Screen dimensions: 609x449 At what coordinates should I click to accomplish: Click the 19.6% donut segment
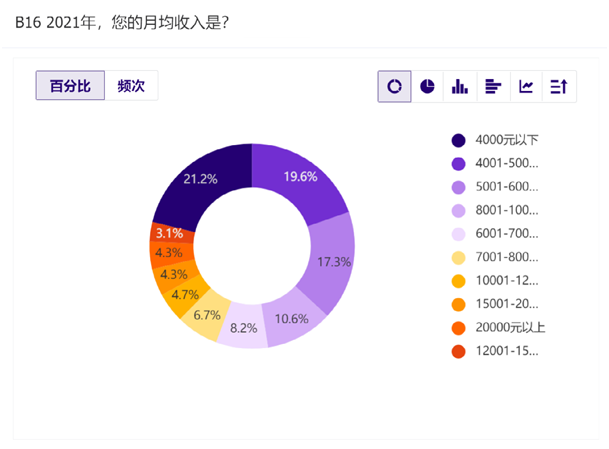pos(300,177)
